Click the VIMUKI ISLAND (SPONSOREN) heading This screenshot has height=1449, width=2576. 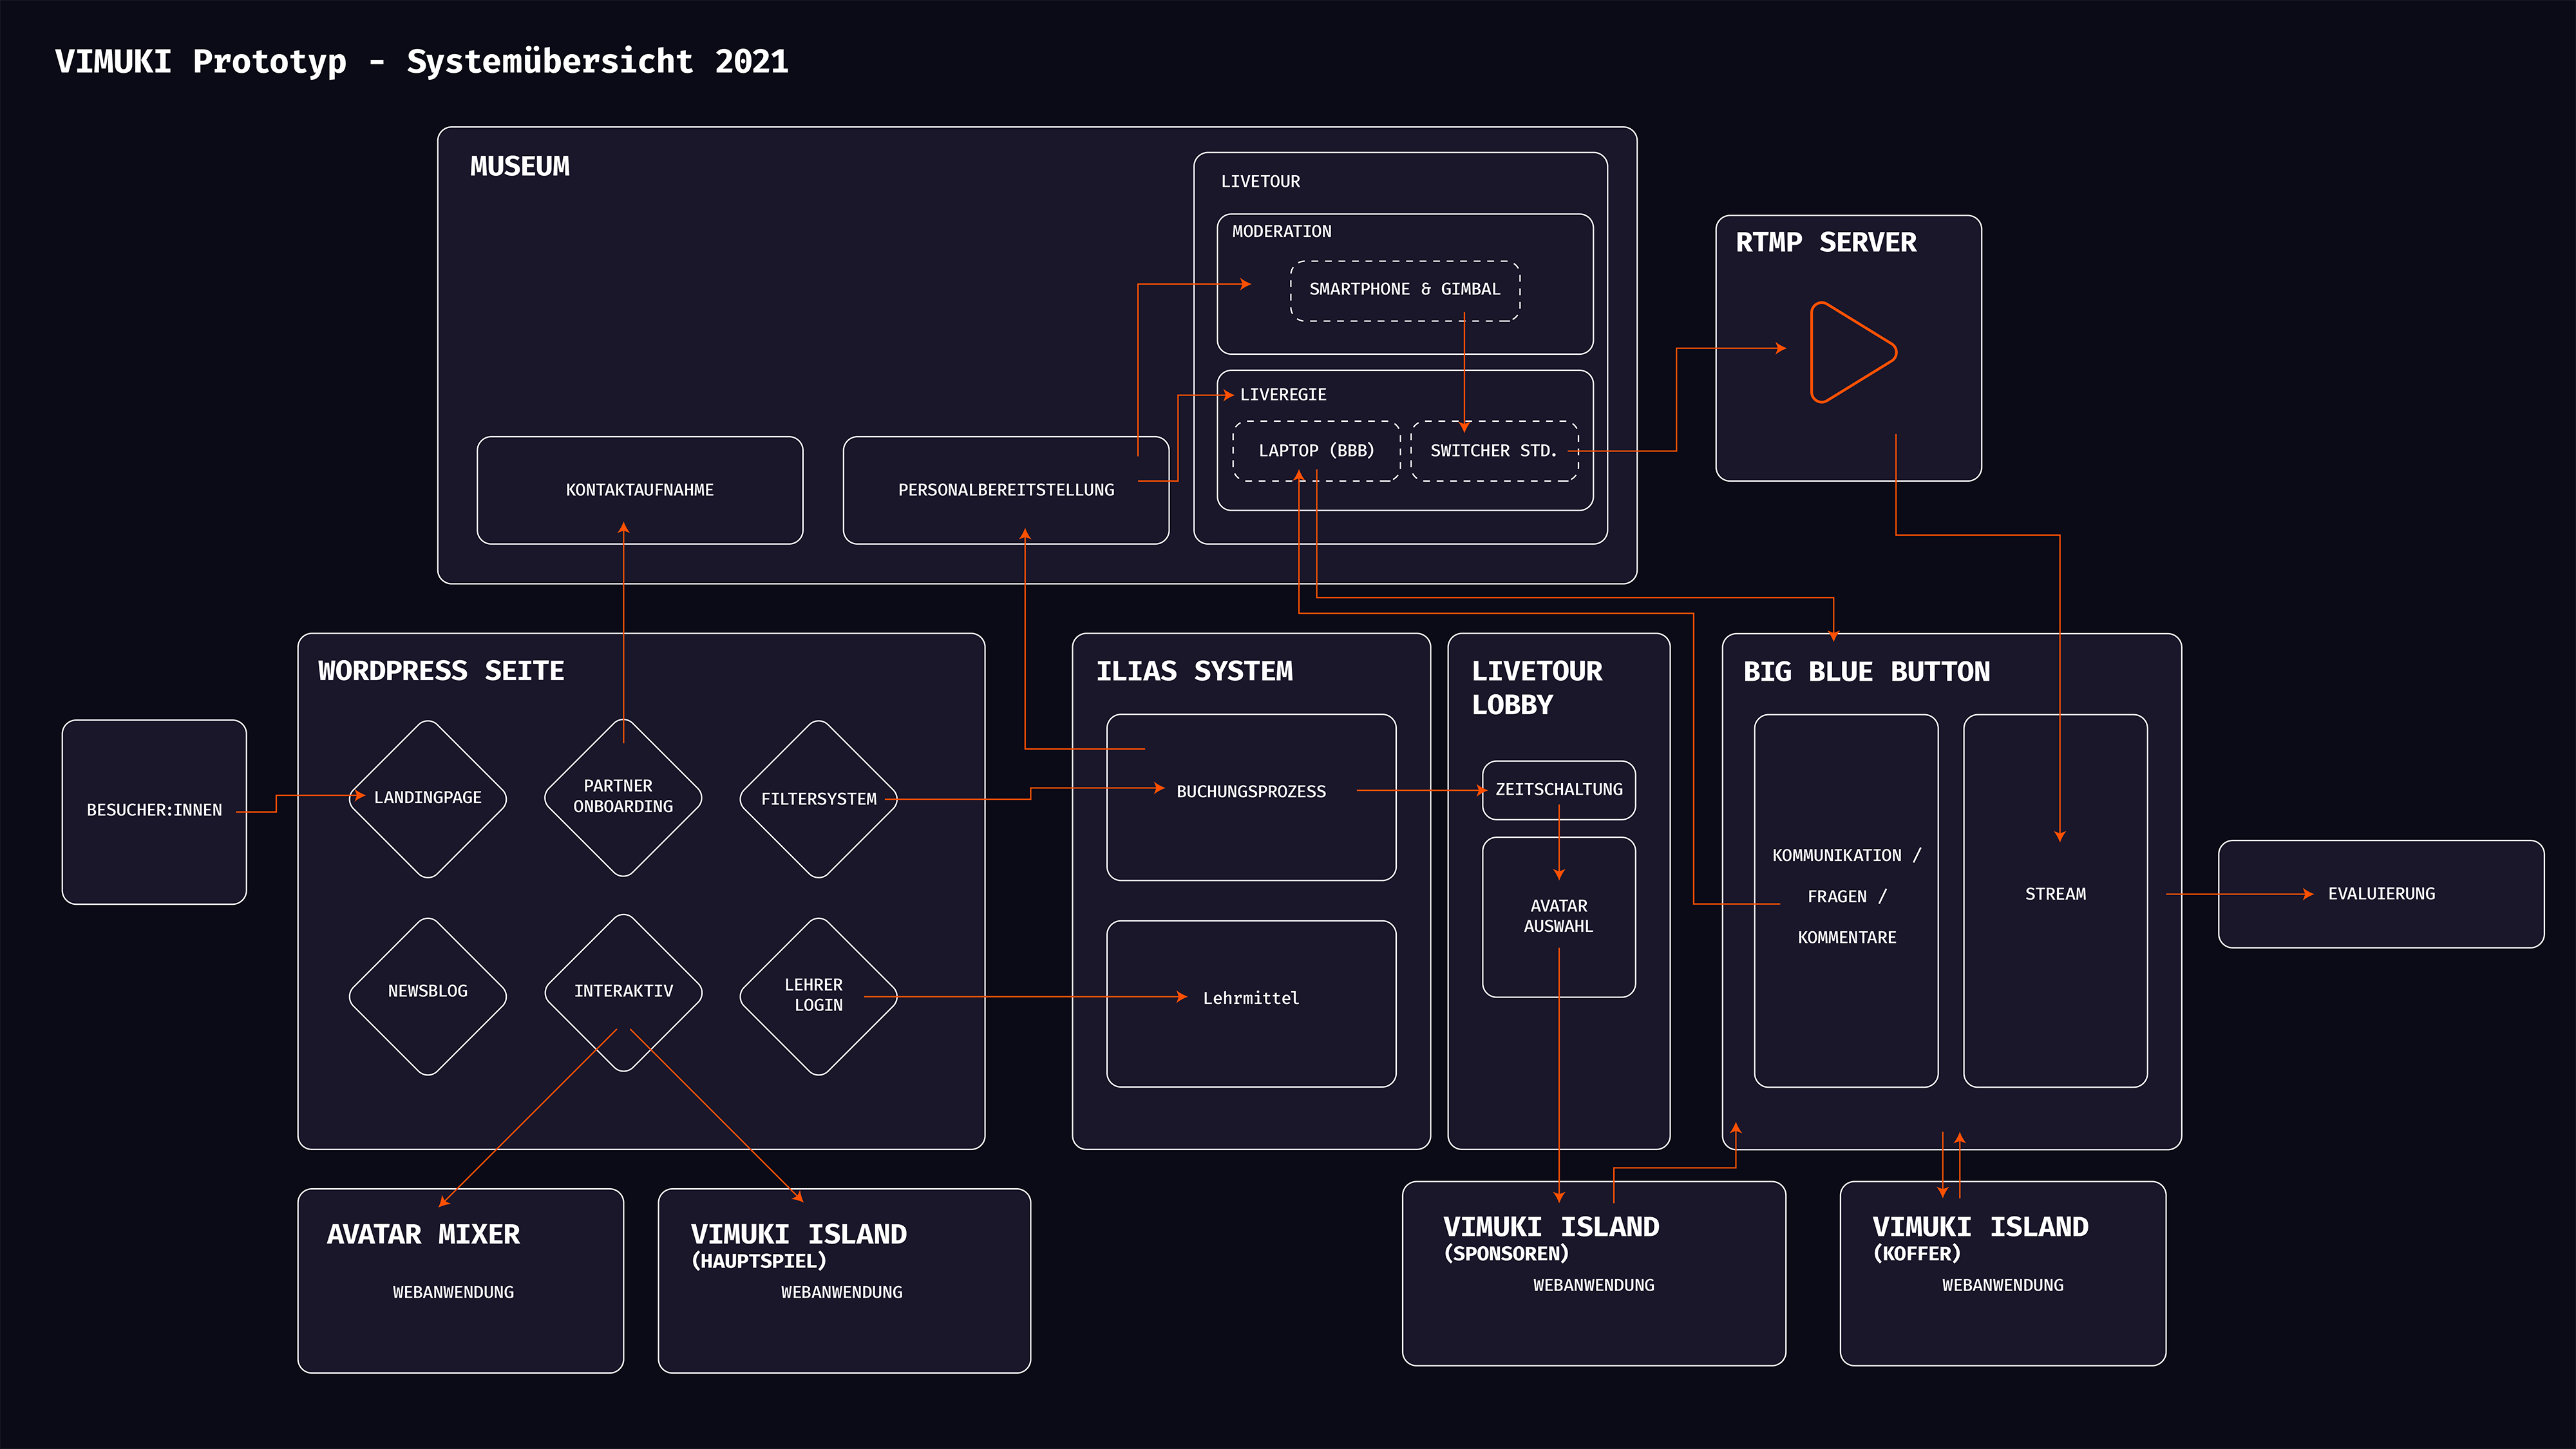[1551, 1238]
